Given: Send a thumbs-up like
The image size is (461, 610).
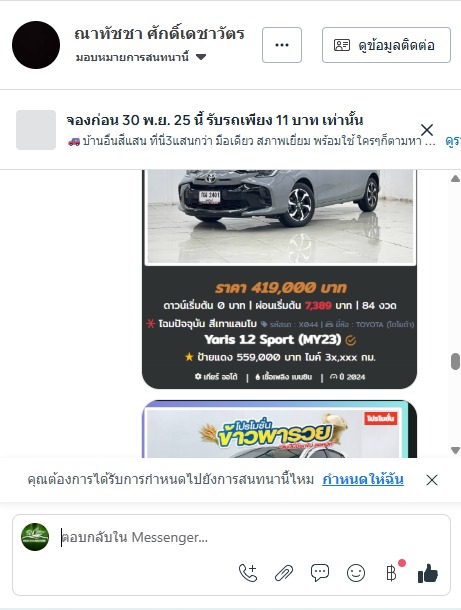Looking at the screenshot, I should [428, 573].
